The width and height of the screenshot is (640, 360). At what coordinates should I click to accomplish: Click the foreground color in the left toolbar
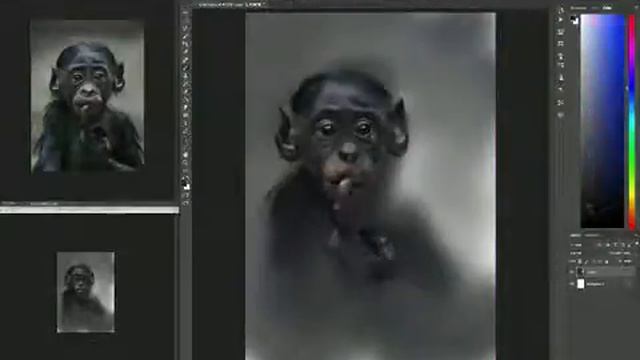tap(184, 182)
